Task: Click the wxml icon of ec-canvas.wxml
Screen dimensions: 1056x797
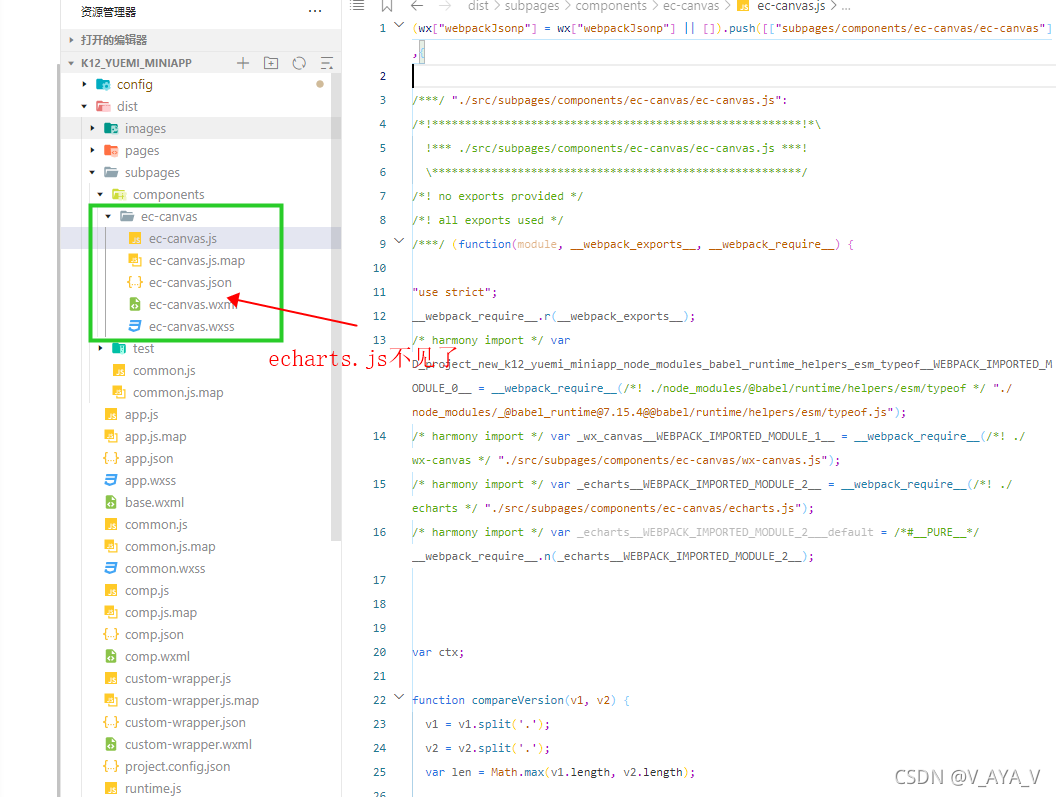Action: pos(135,305)
